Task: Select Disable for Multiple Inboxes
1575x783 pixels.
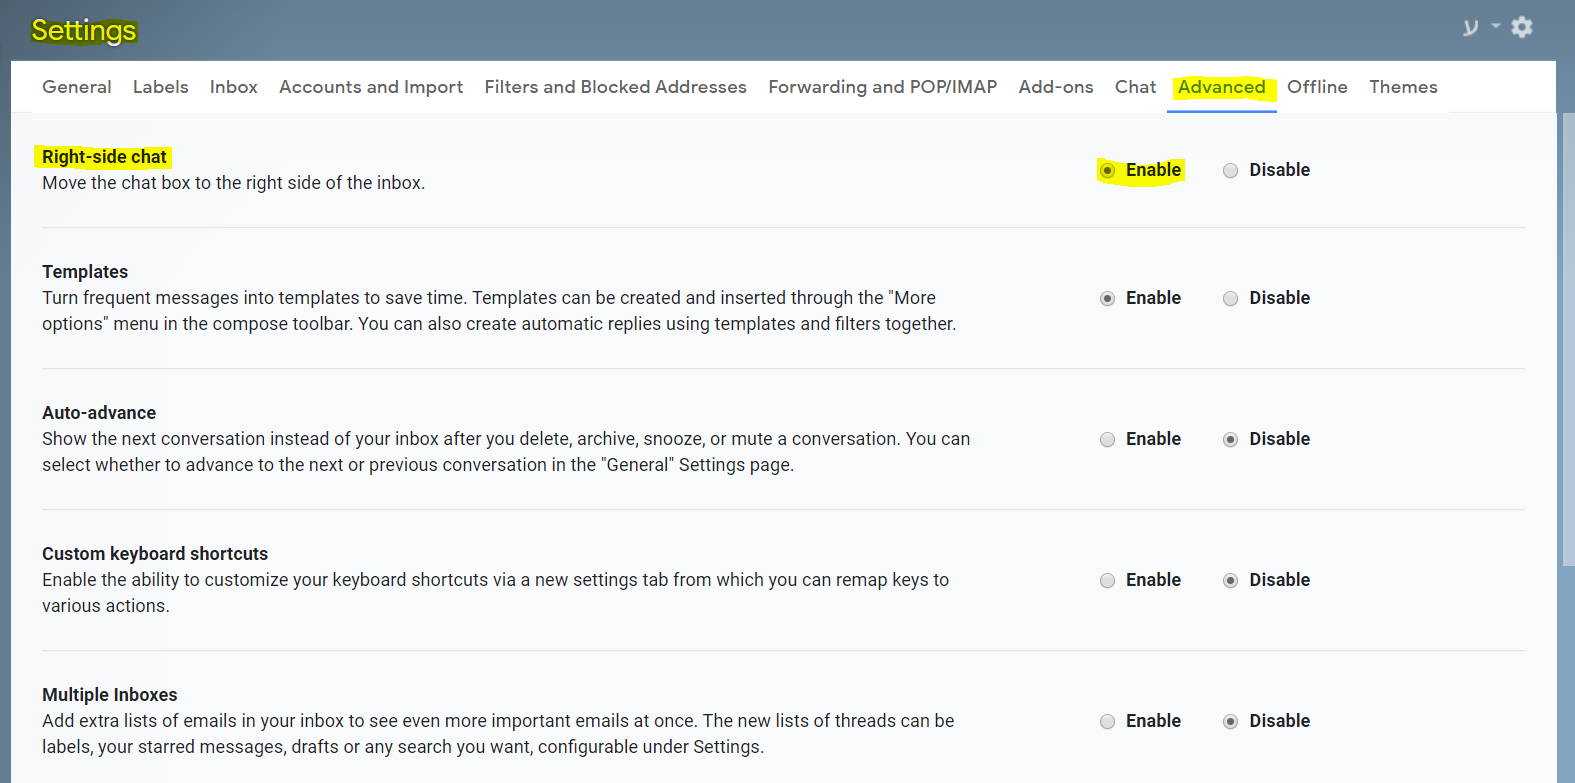Action: [x=1231, y=722]
